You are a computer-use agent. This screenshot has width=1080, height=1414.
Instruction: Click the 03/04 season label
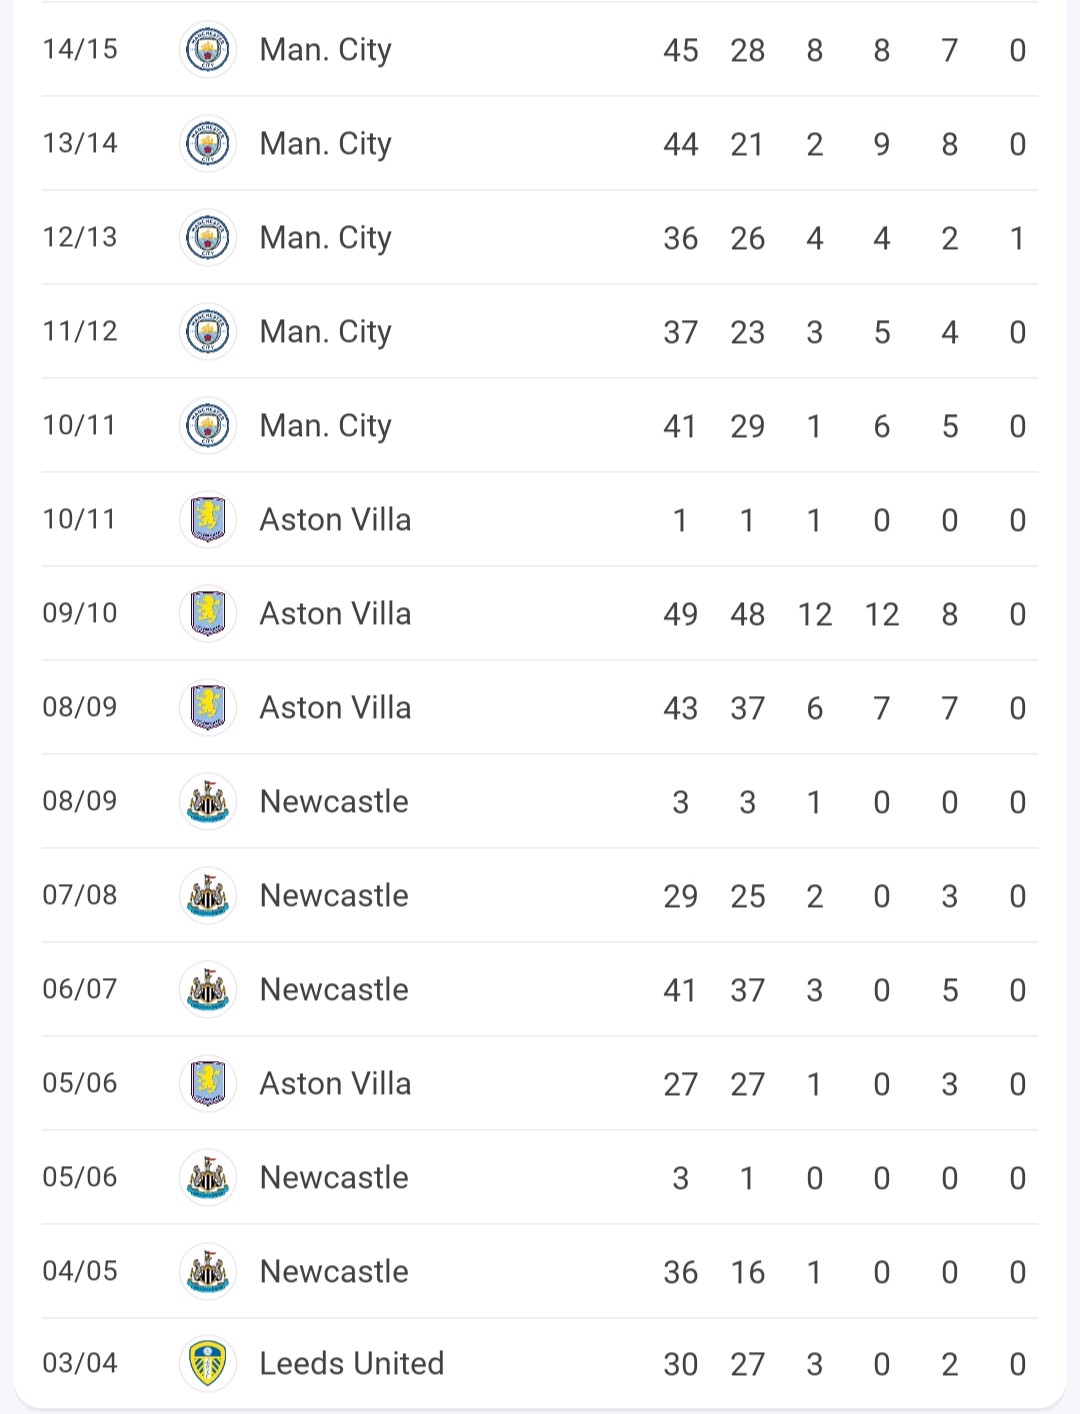click(80, 1363)
